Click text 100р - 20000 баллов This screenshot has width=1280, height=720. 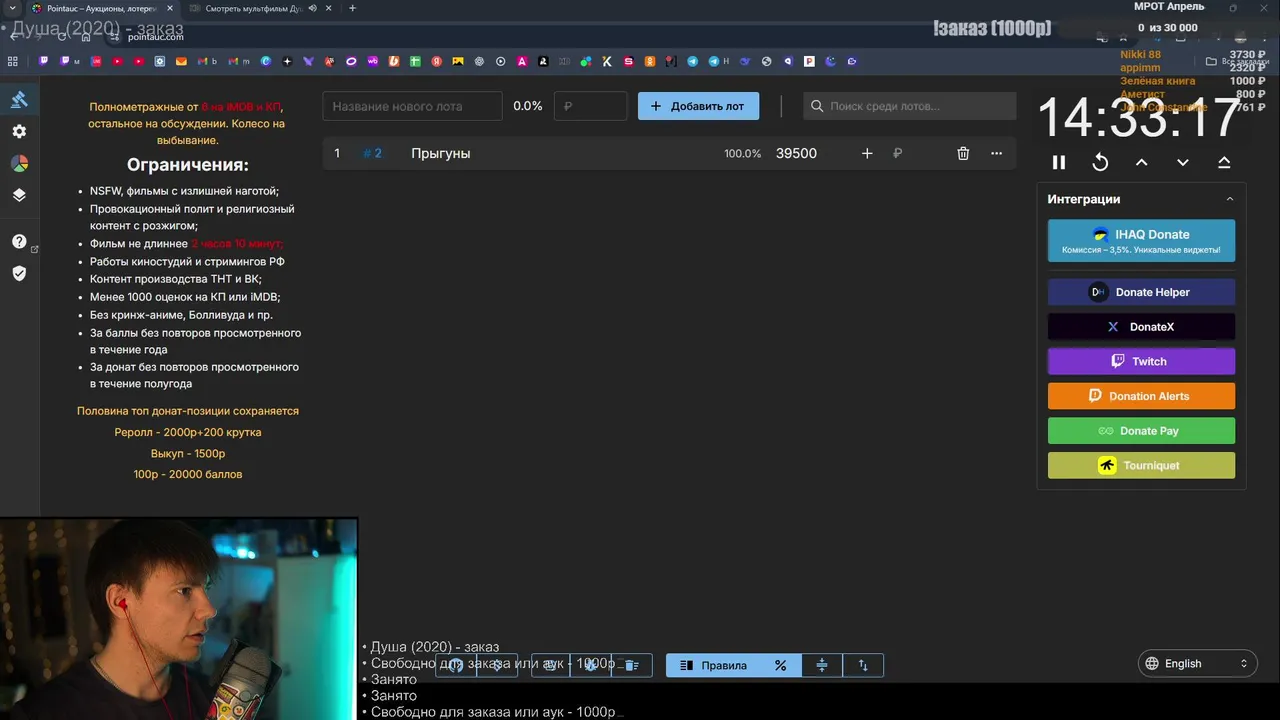point(188,474)
